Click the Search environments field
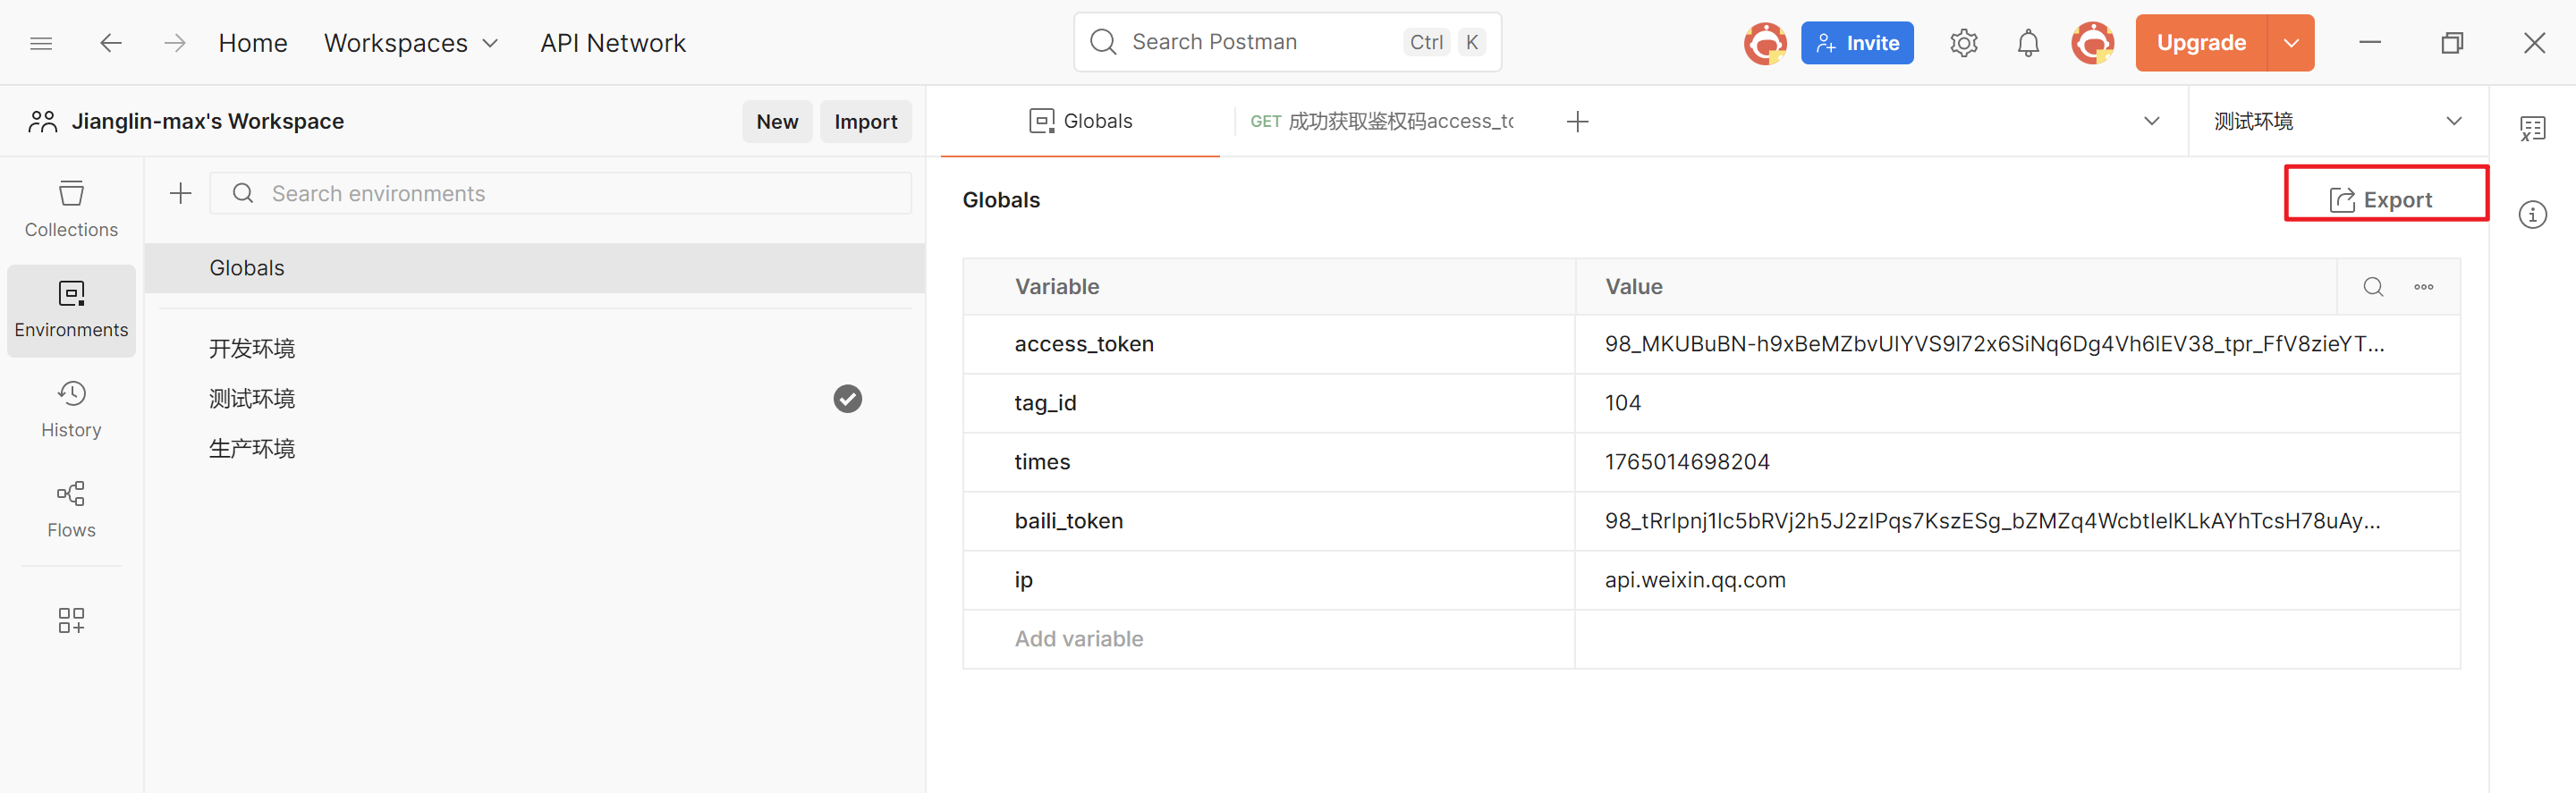Screen dimensions: 2576x793 click(x=560, y=193)
